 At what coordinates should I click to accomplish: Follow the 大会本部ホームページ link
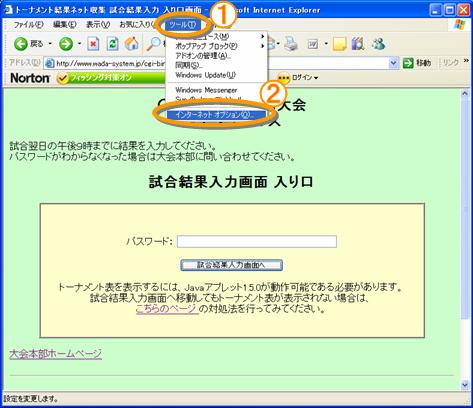55,354
